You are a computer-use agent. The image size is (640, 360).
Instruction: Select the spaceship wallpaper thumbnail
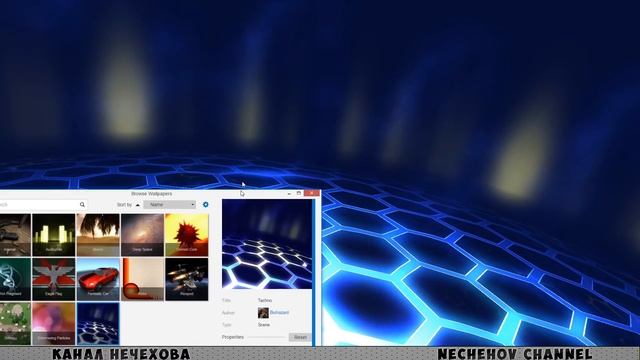click(187, 279)
